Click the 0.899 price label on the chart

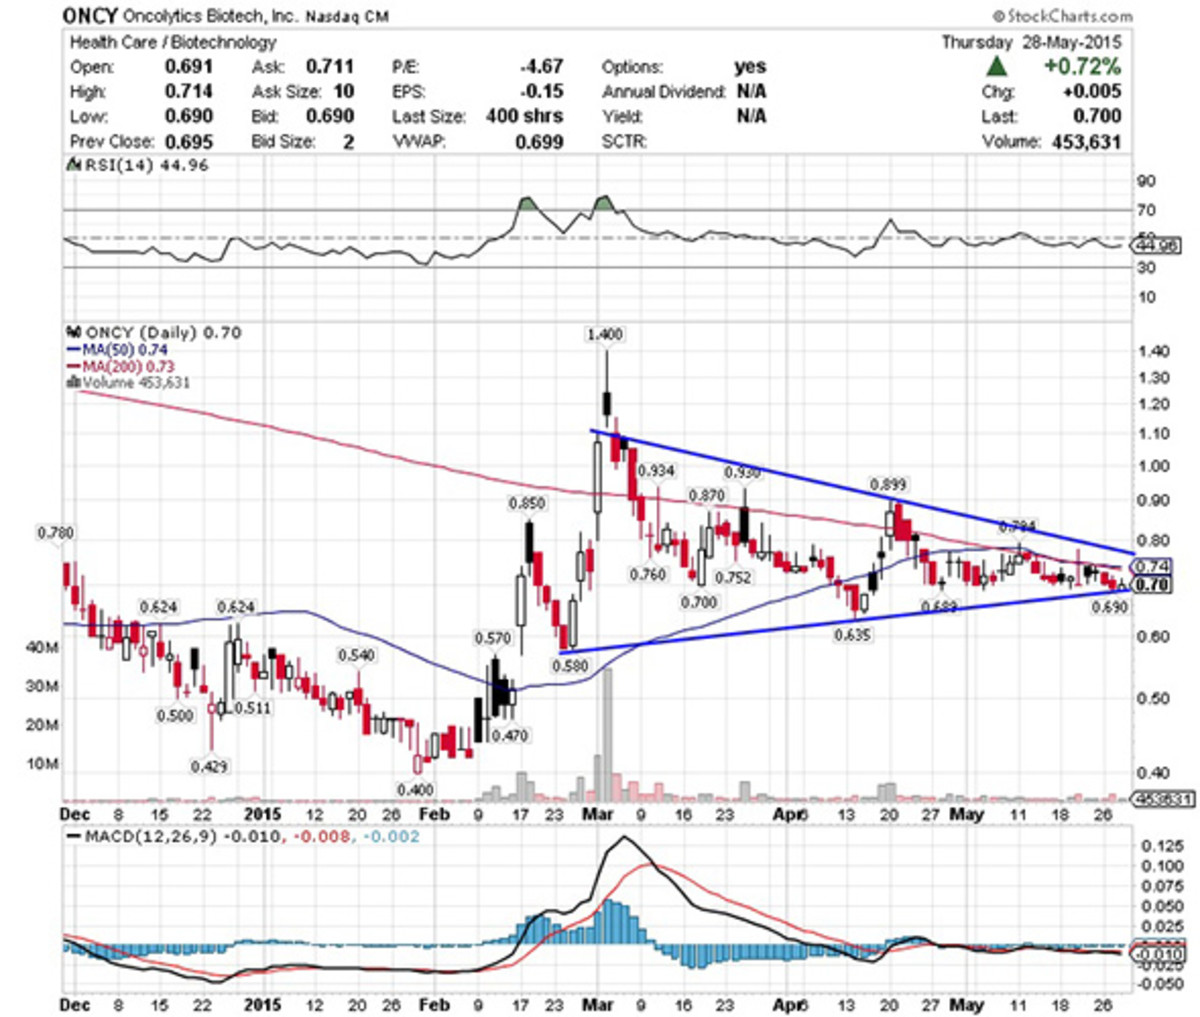coord(888,484)
